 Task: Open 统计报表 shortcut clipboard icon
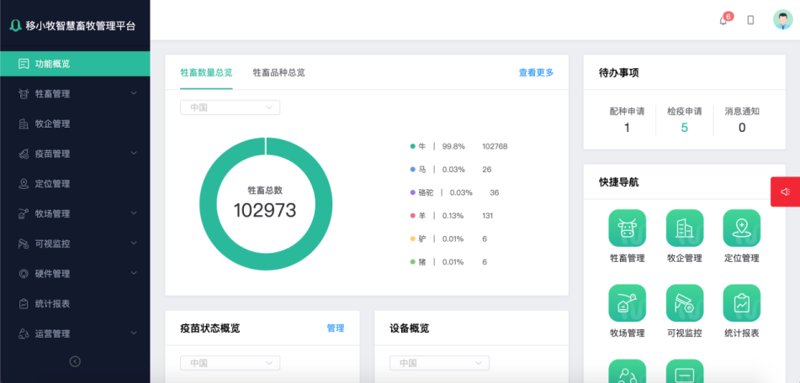point(742,303)
